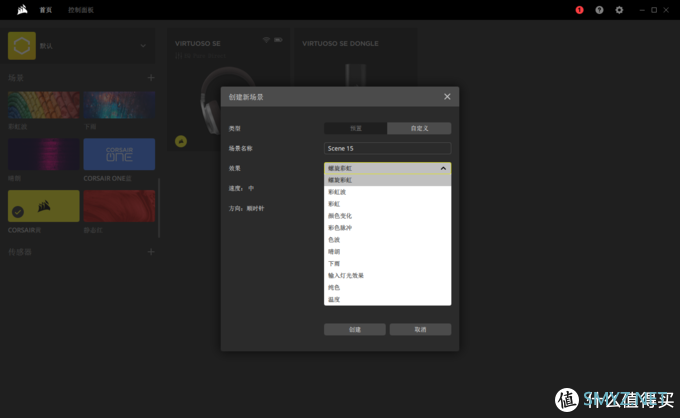Select the purple 晴朗 scene thumbnail
680x418 pixels.
43,154
